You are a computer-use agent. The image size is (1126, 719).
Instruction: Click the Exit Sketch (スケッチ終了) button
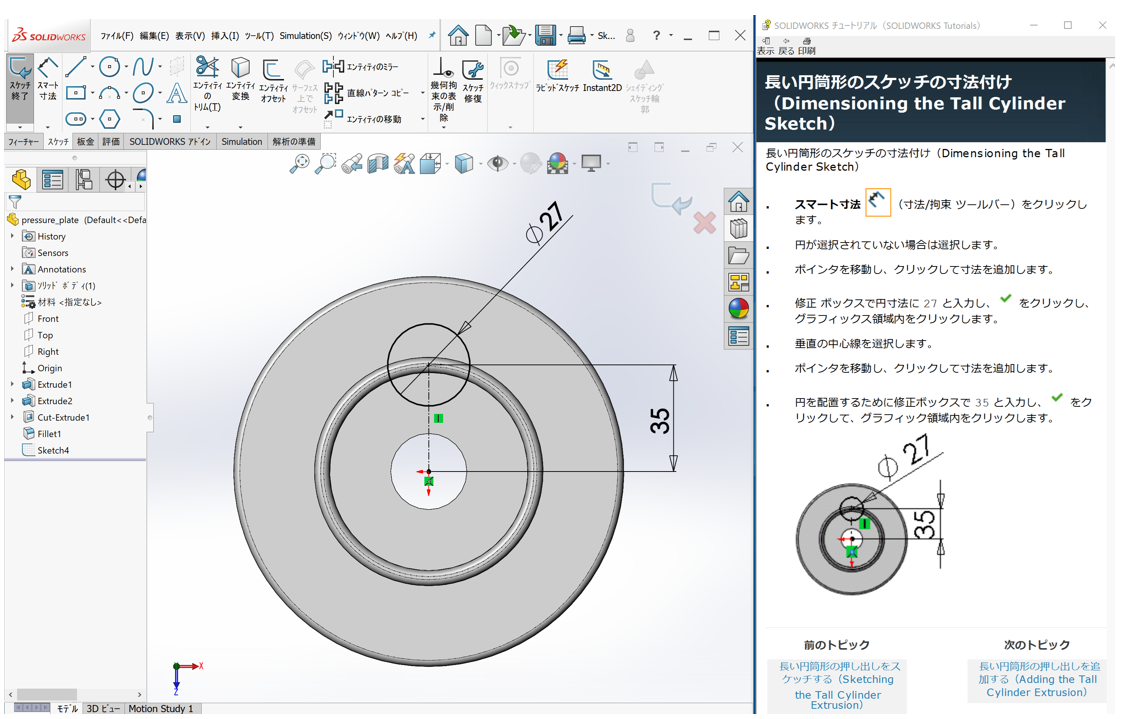(x=20, y=78)
